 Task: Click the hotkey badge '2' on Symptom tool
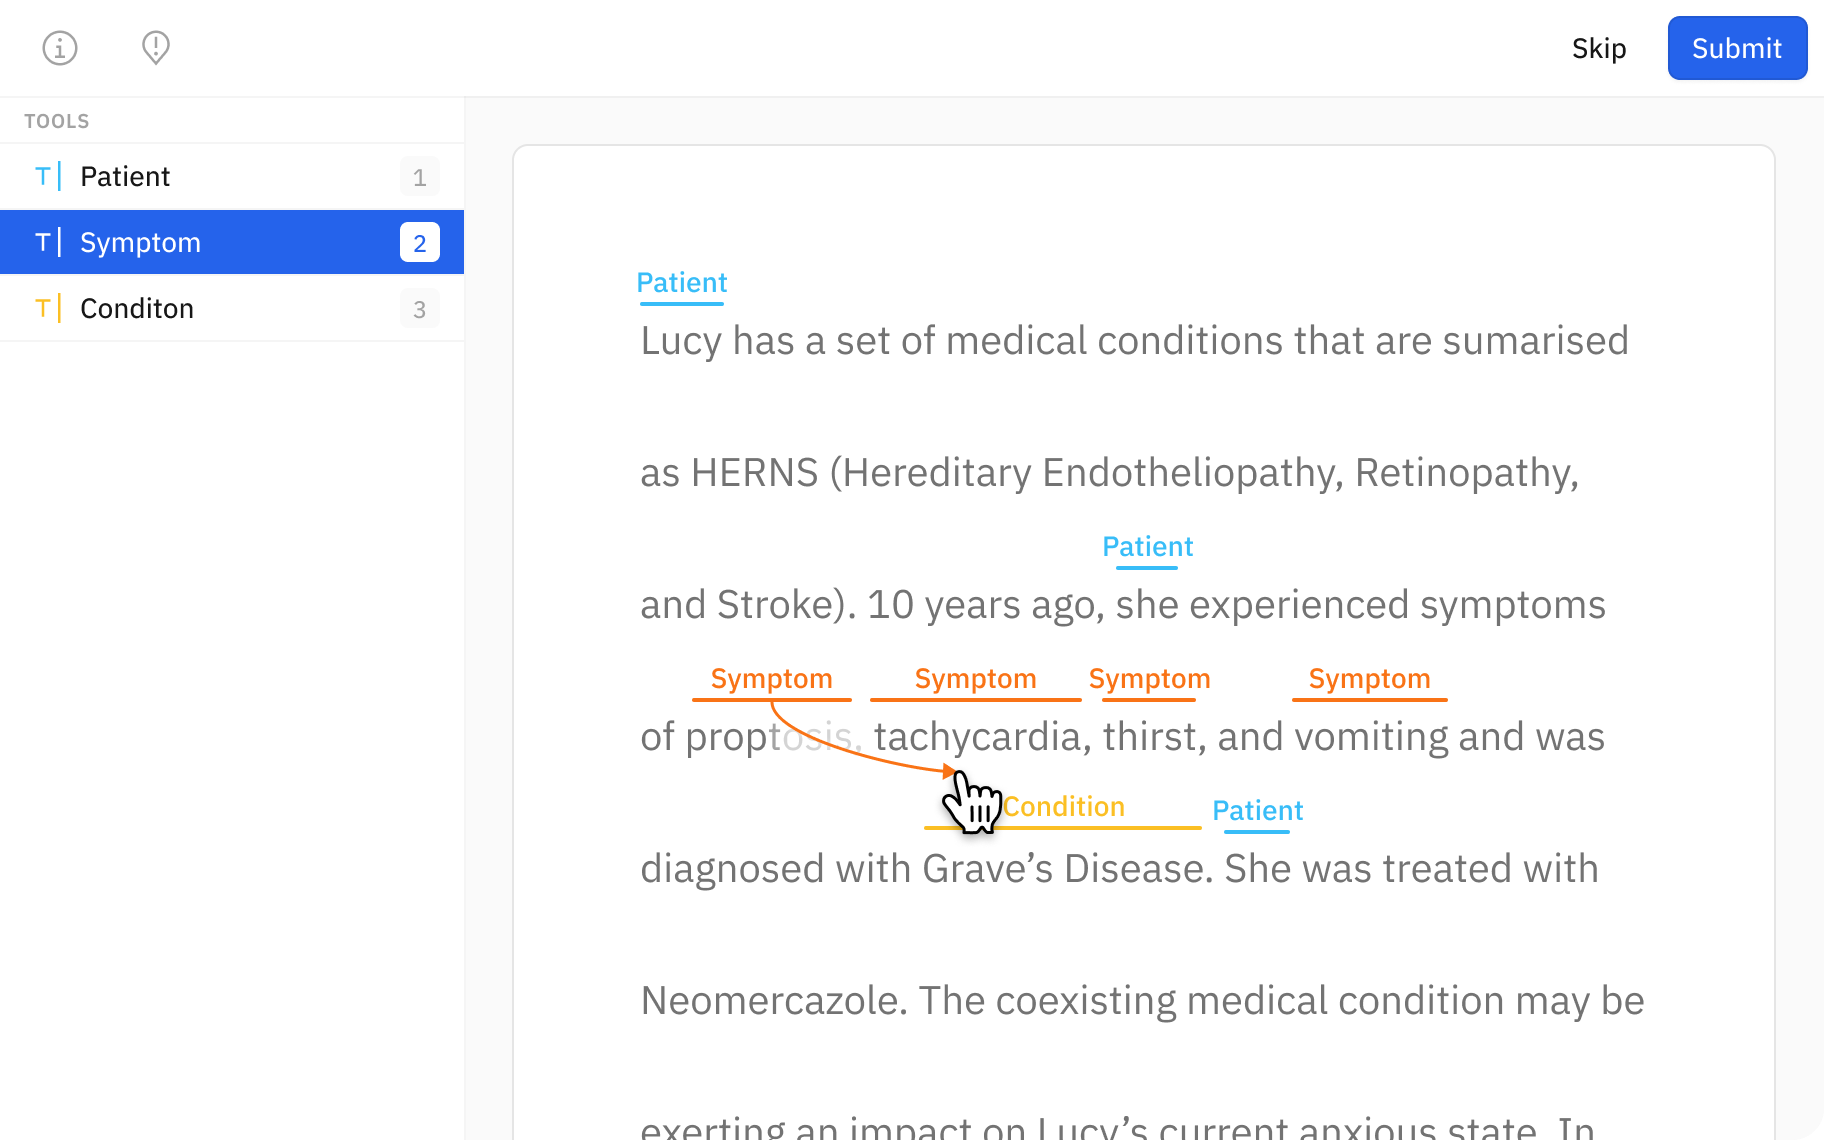[420, 242]
